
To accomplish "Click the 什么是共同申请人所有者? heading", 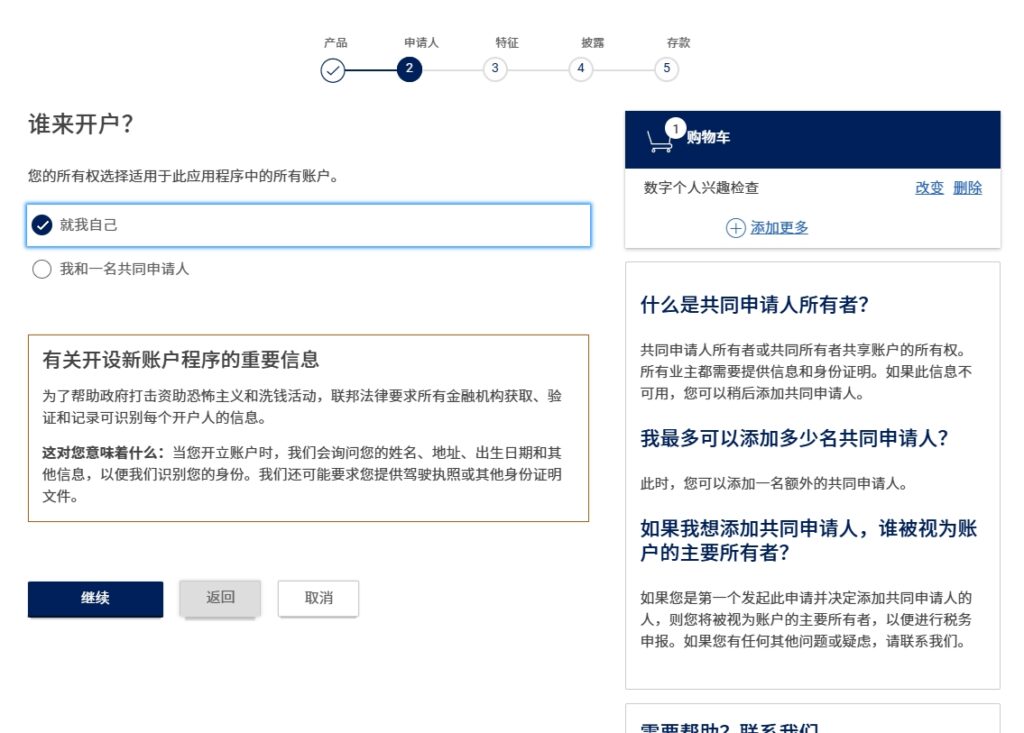I will (x=754, y=305).
